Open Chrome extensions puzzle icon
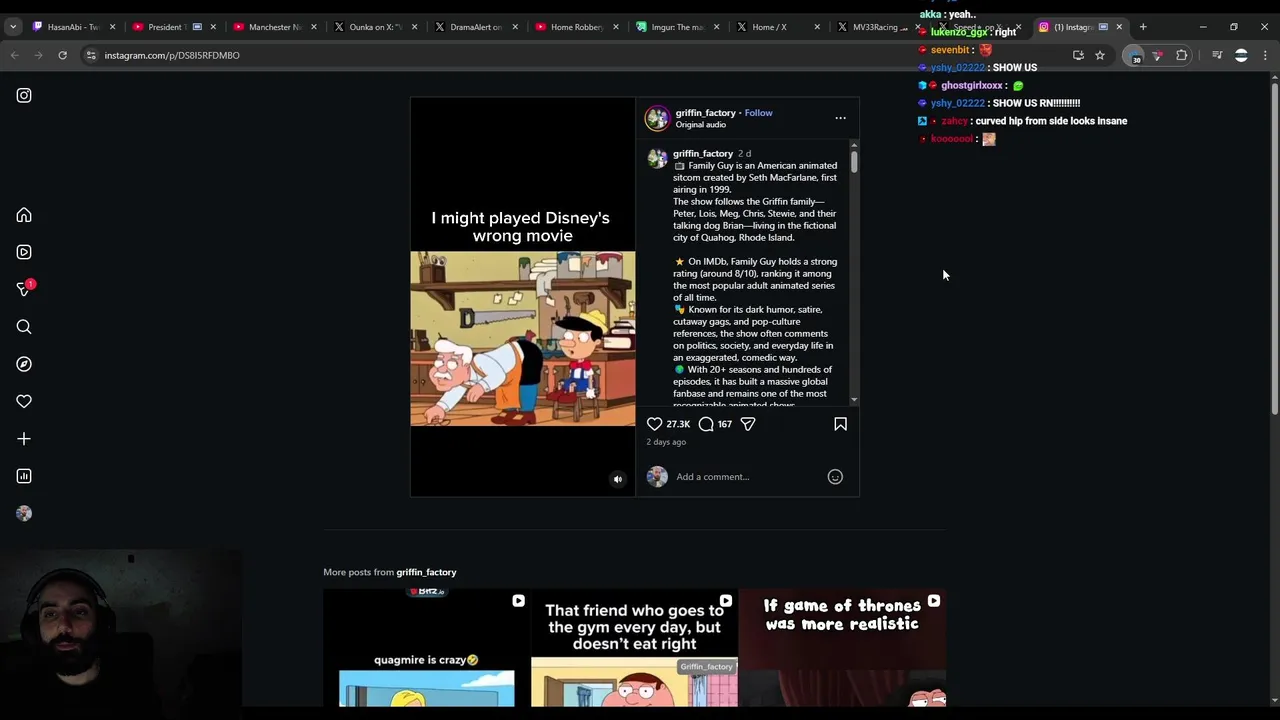This screenshot has height=720, width=1280. [x=1182, y=55]
